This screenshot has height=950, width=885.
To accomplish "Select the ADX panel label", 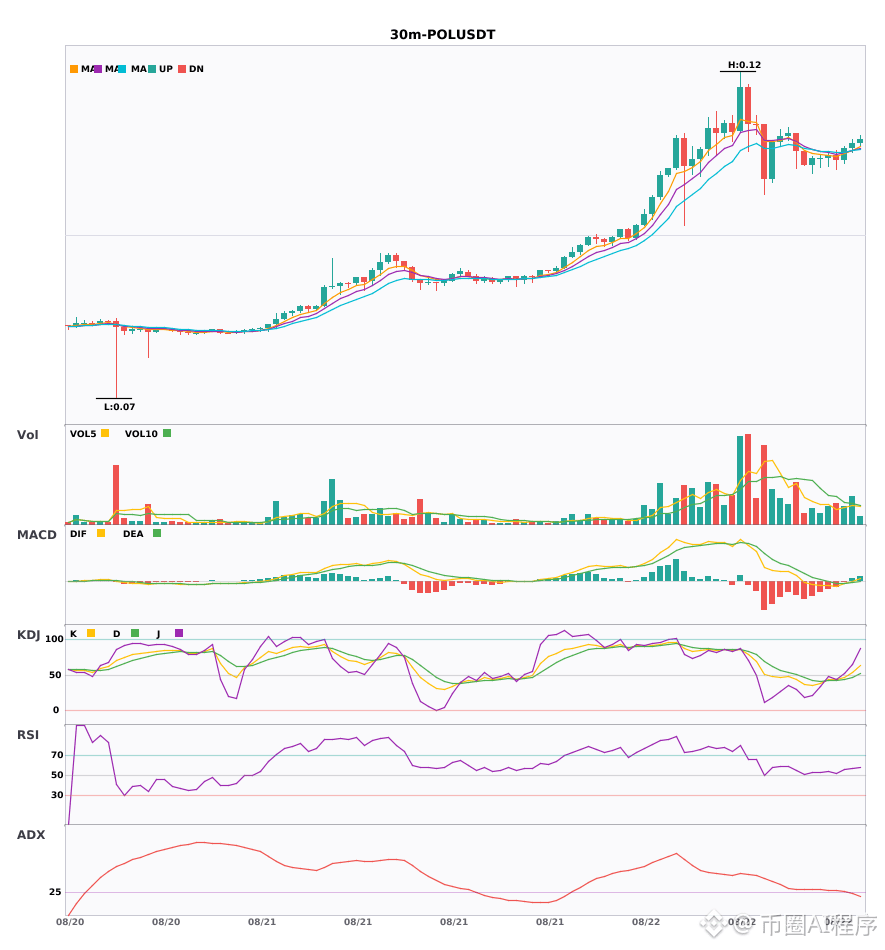I will [x=31, y=835].
